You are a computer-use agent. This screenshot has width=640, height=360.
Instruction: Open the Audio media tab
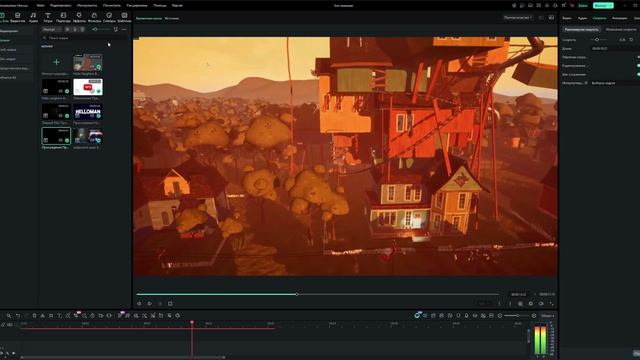pyautogui.click(x=33, y=17)
